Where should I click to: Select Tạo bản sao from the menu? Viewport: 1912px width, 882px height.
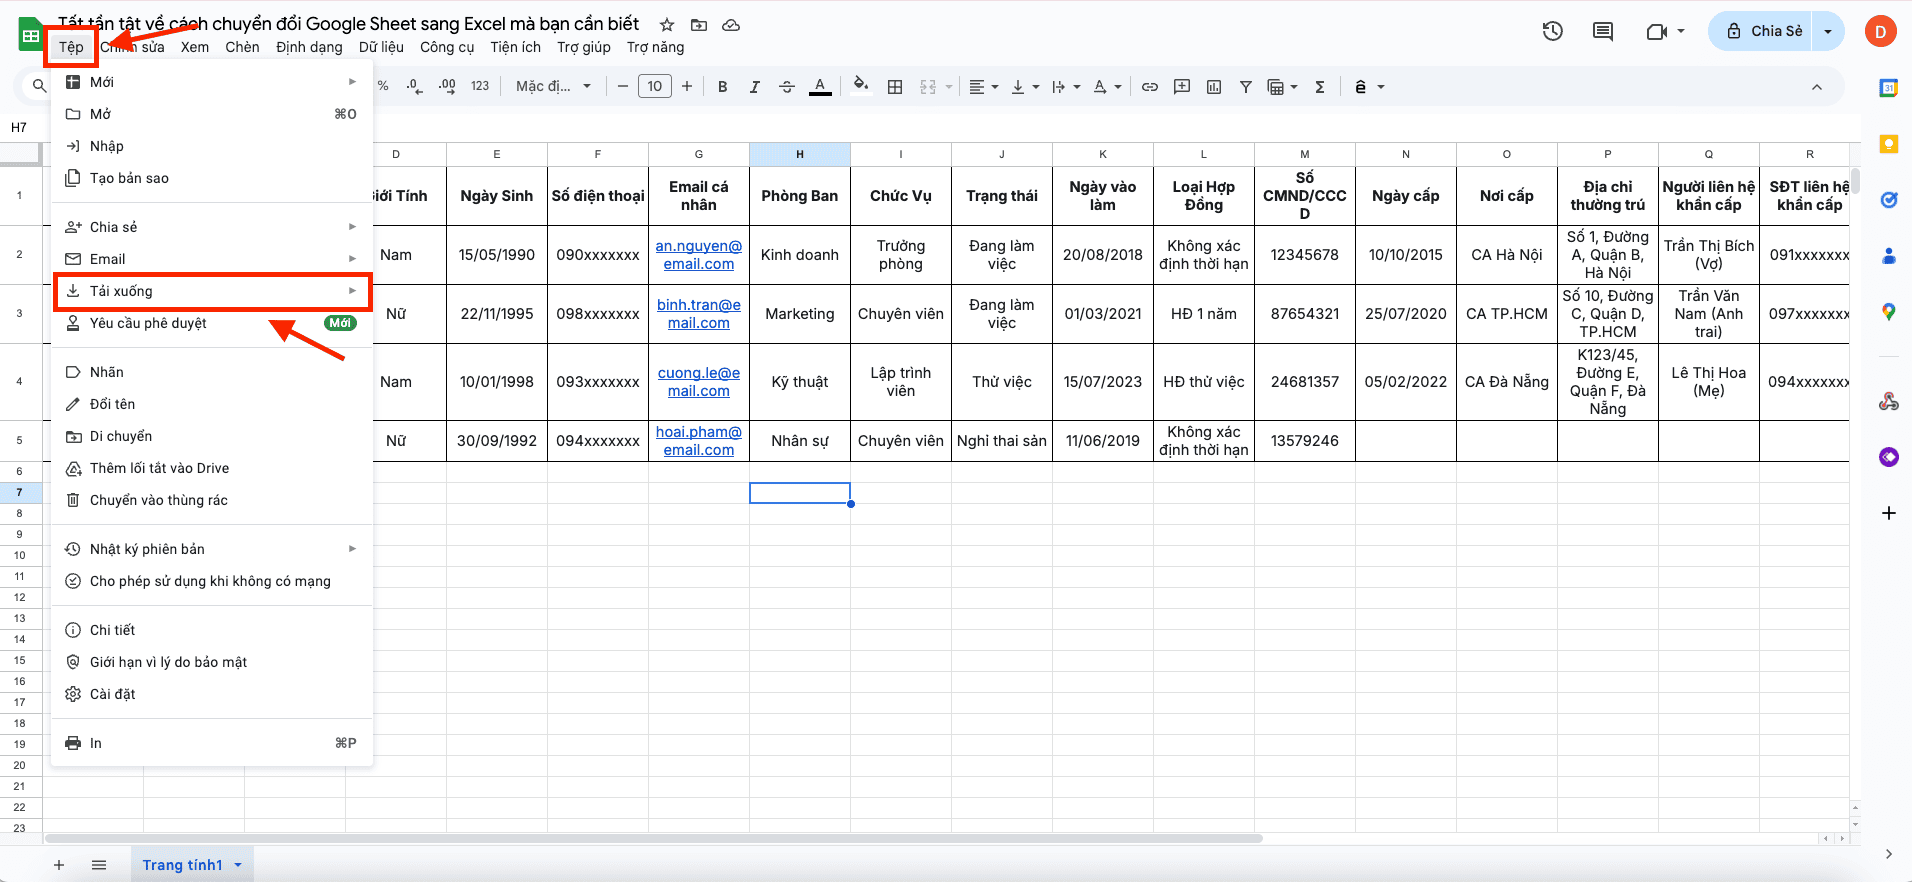point(129,178)
